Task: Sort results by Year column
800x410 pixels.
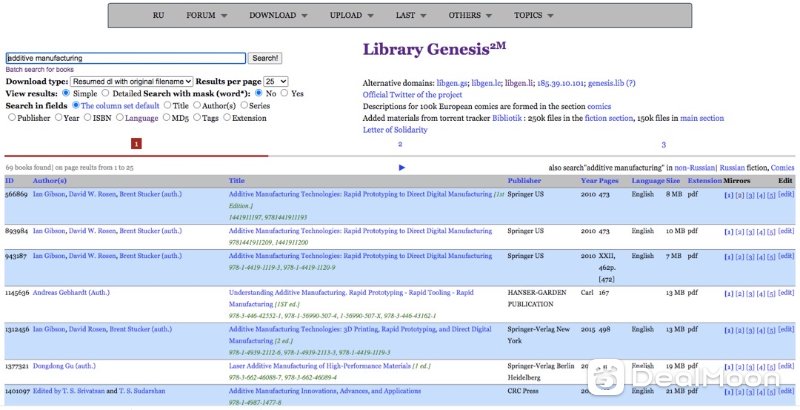Action: click(x=589, y=181)
